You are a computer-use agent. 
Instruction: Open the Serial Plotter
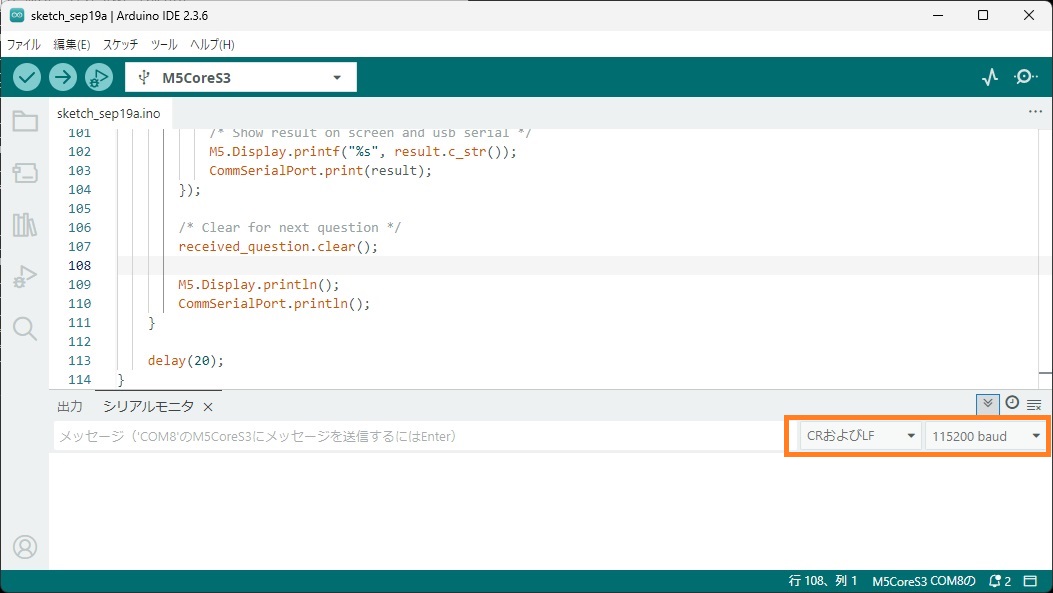[990, 77]
